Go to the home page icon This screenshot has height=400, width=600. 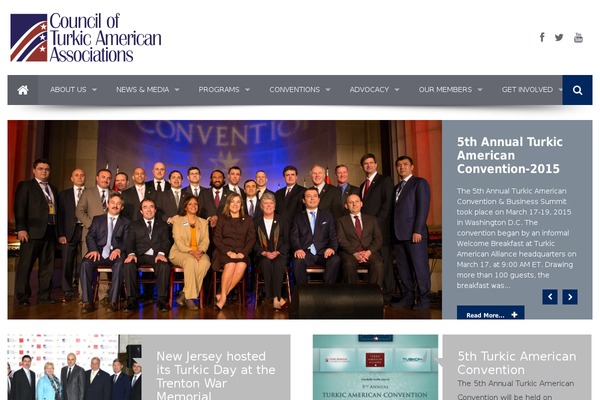tap(23, 90)
